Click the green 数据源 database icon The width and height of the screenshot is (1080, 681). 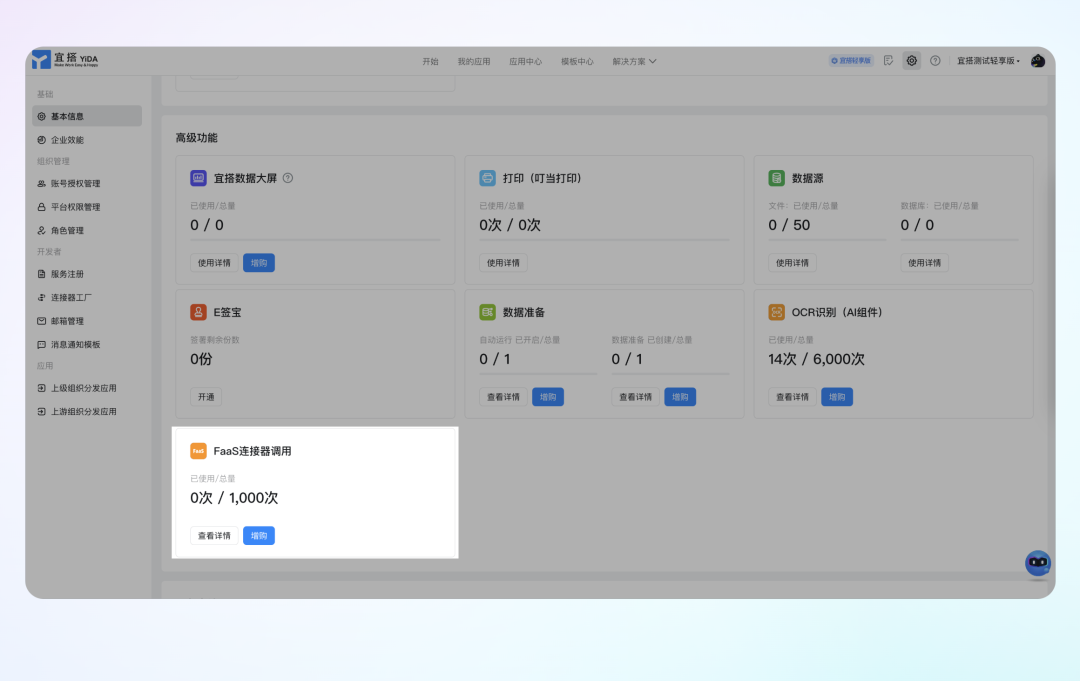(776, 178)
